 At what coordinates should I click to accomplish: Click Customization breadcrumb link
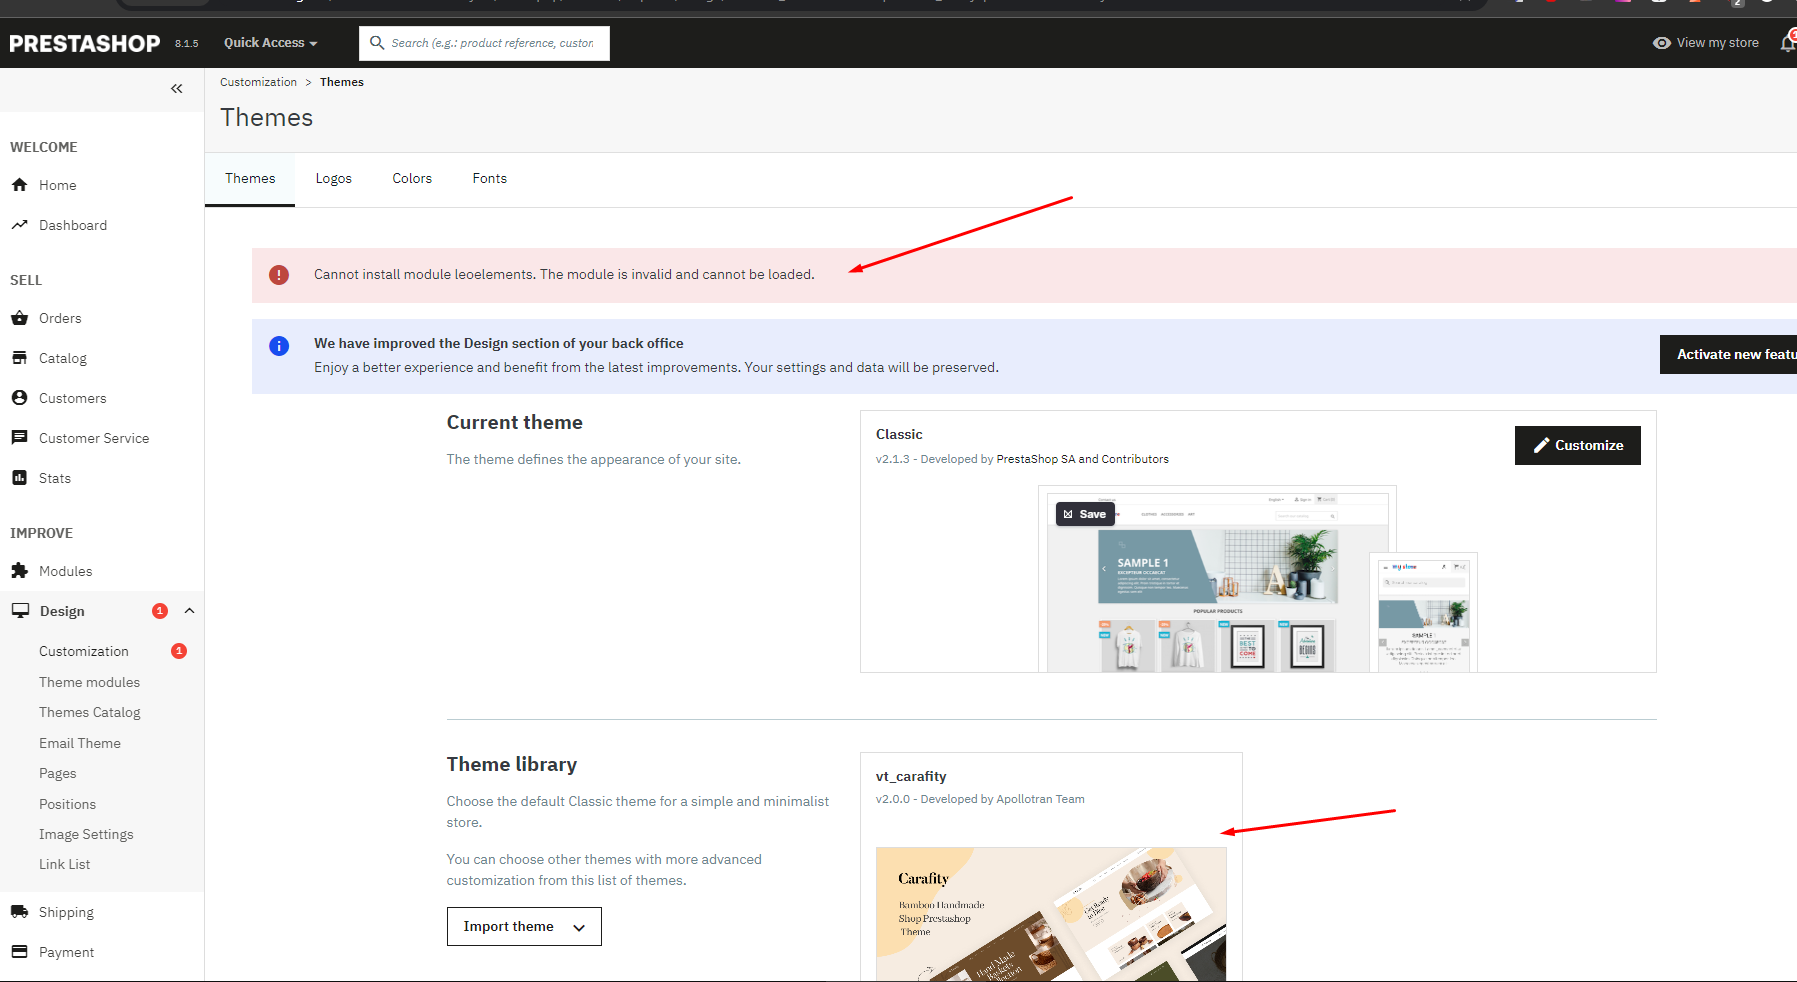[258, 82]
